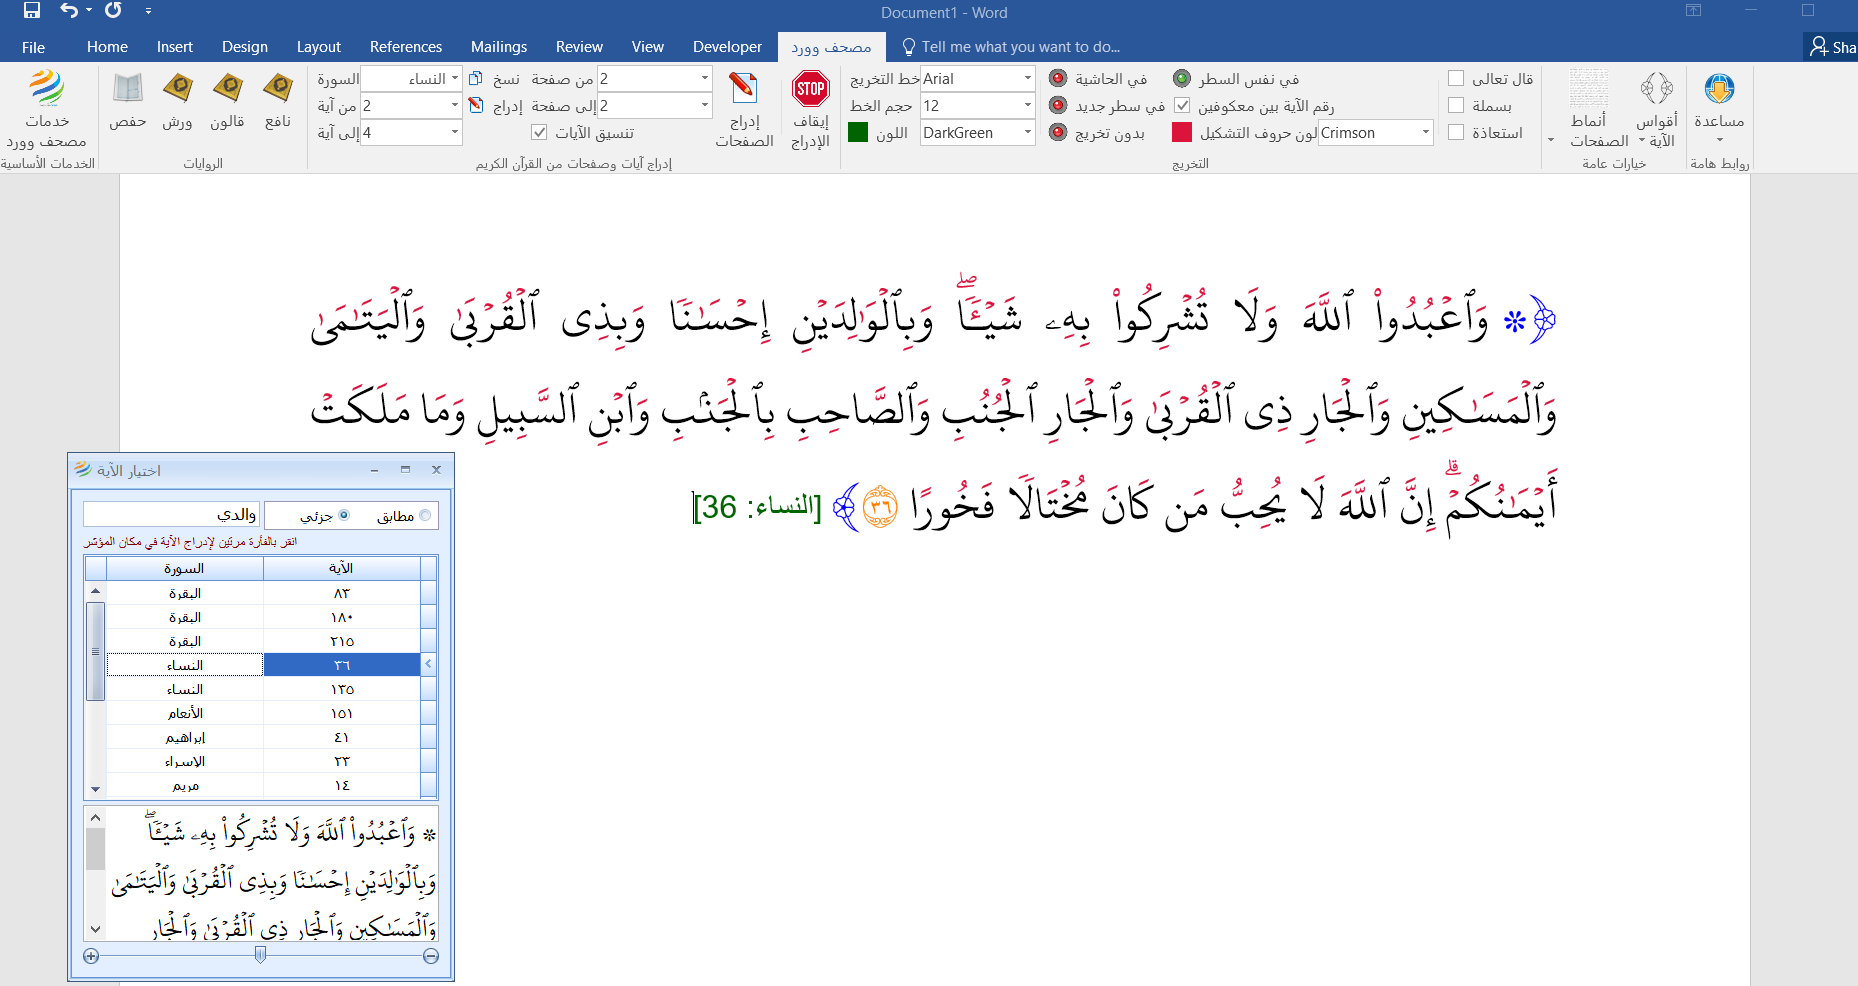
Task: Click the lightbulb Tell me icon
Action: pos(908,47)
